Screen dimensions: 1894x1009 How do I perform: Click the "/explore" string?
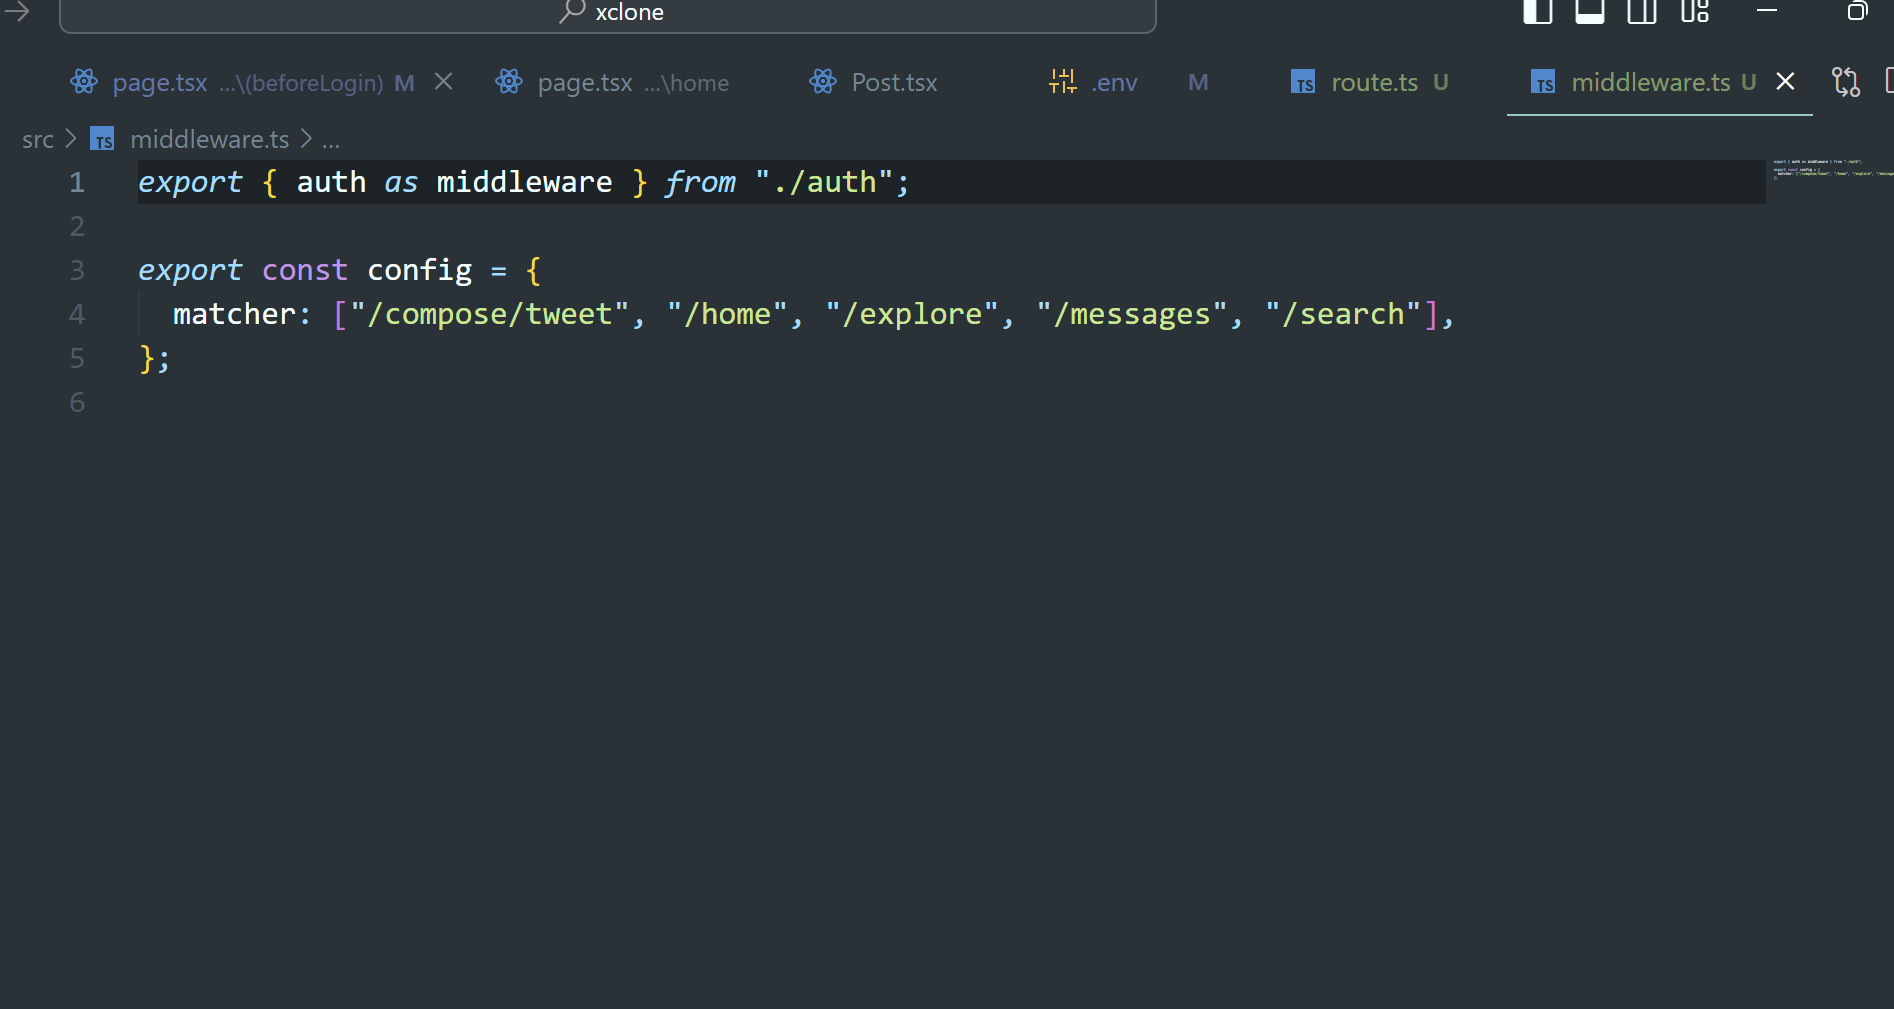tap(912, 314)
